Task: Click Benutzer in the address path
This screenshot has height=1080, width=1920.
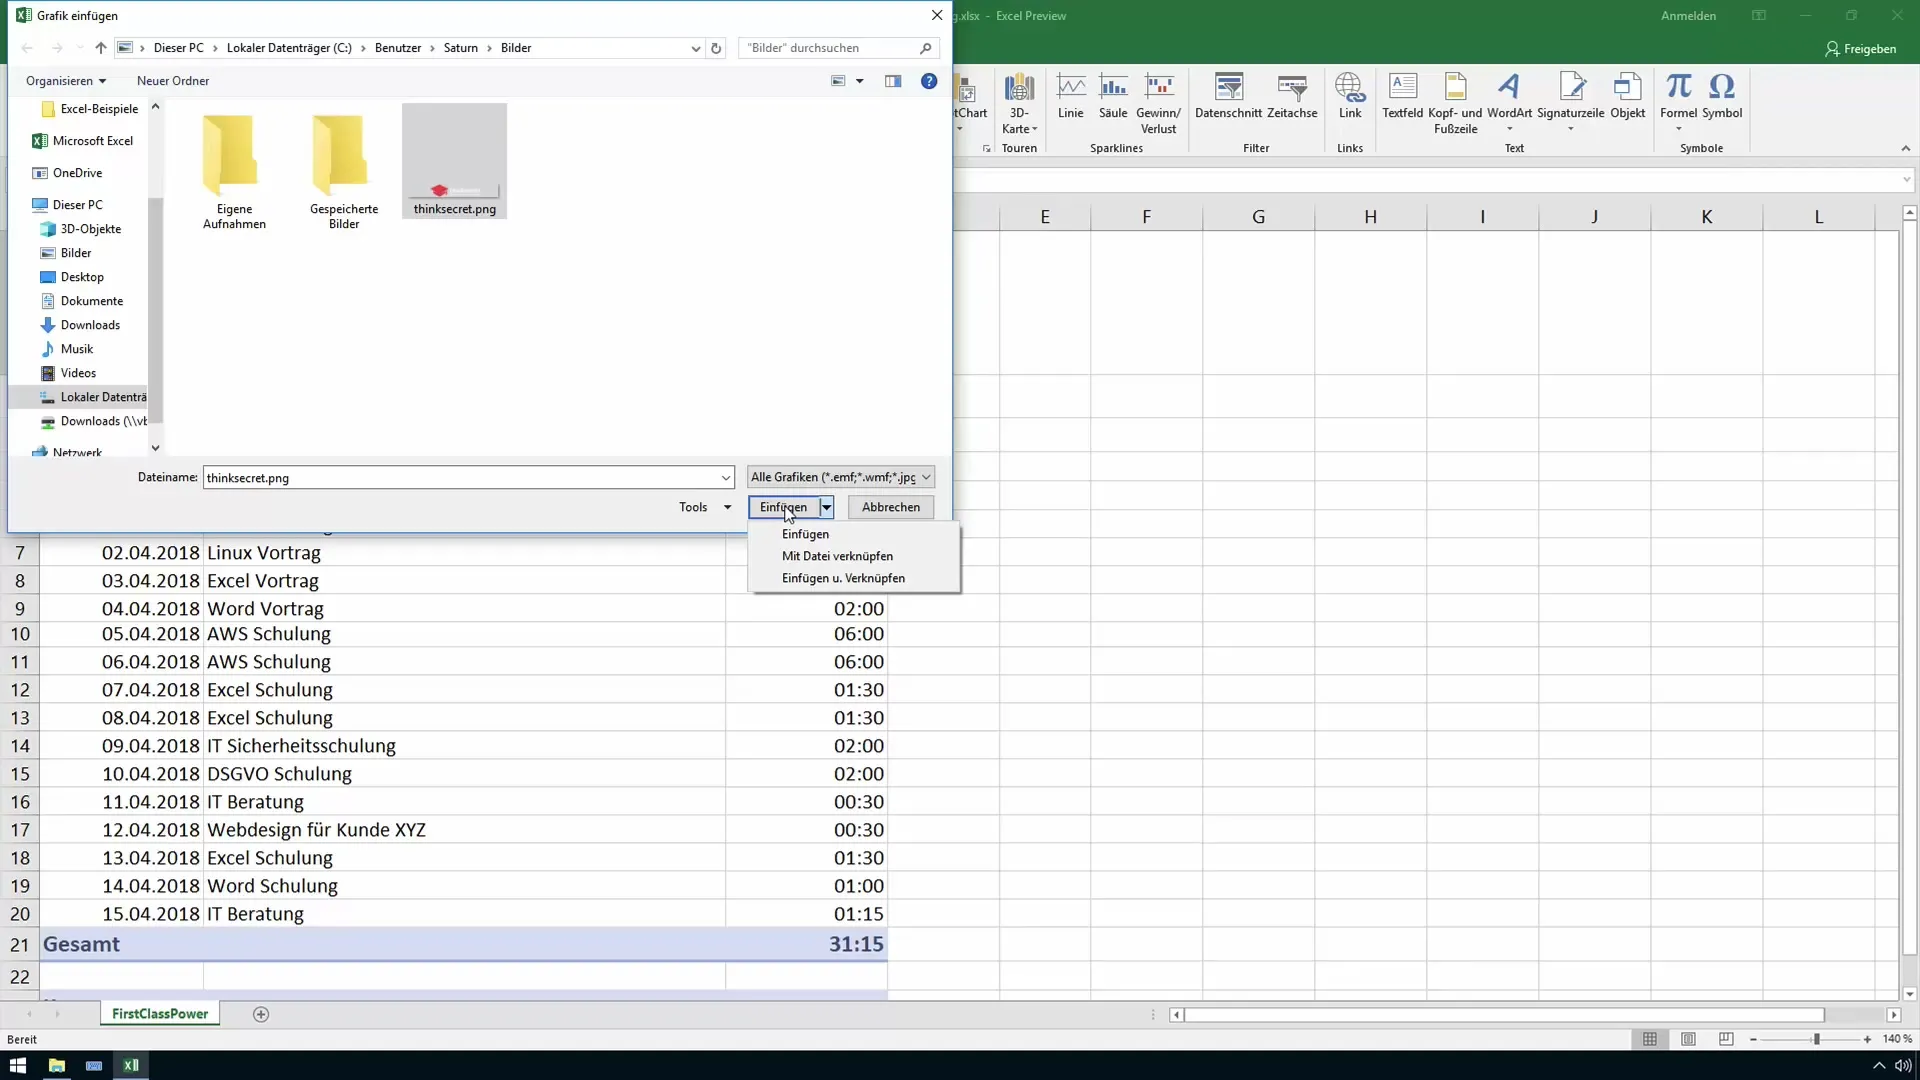Action: (398, 48)
